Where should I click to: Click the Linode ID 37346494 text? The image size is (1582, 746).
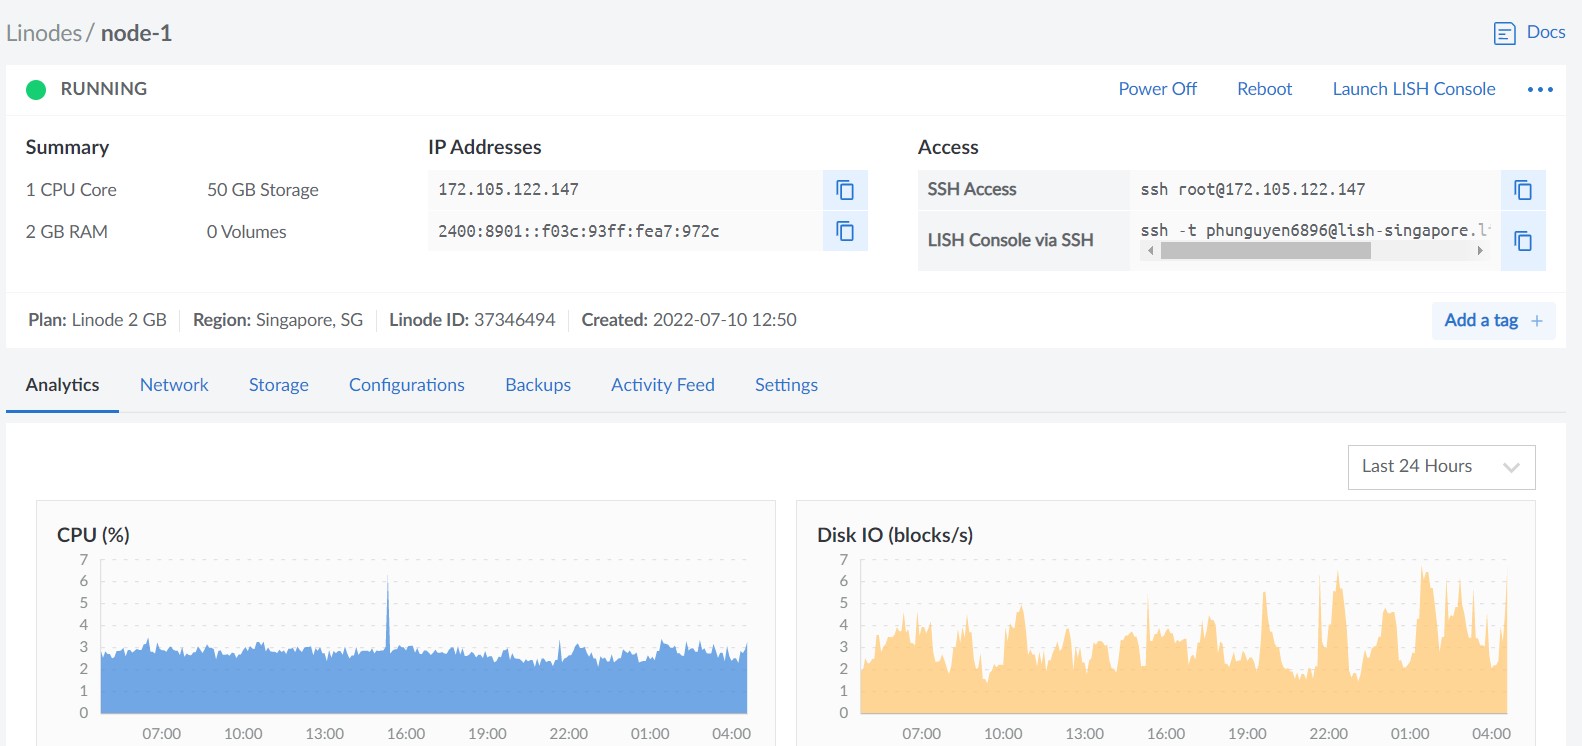pos(472,320)
